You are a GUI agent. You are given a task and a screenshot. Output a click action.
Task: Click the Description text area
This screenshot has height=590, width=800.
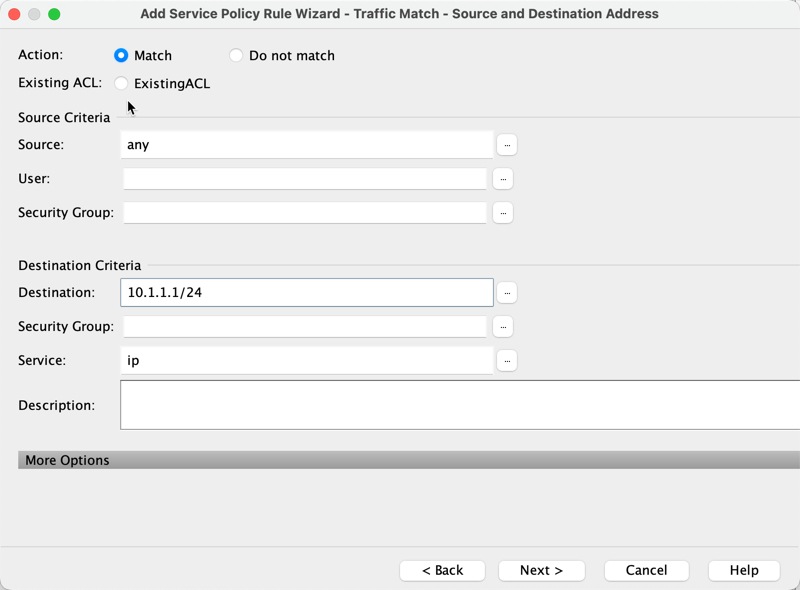460,405
